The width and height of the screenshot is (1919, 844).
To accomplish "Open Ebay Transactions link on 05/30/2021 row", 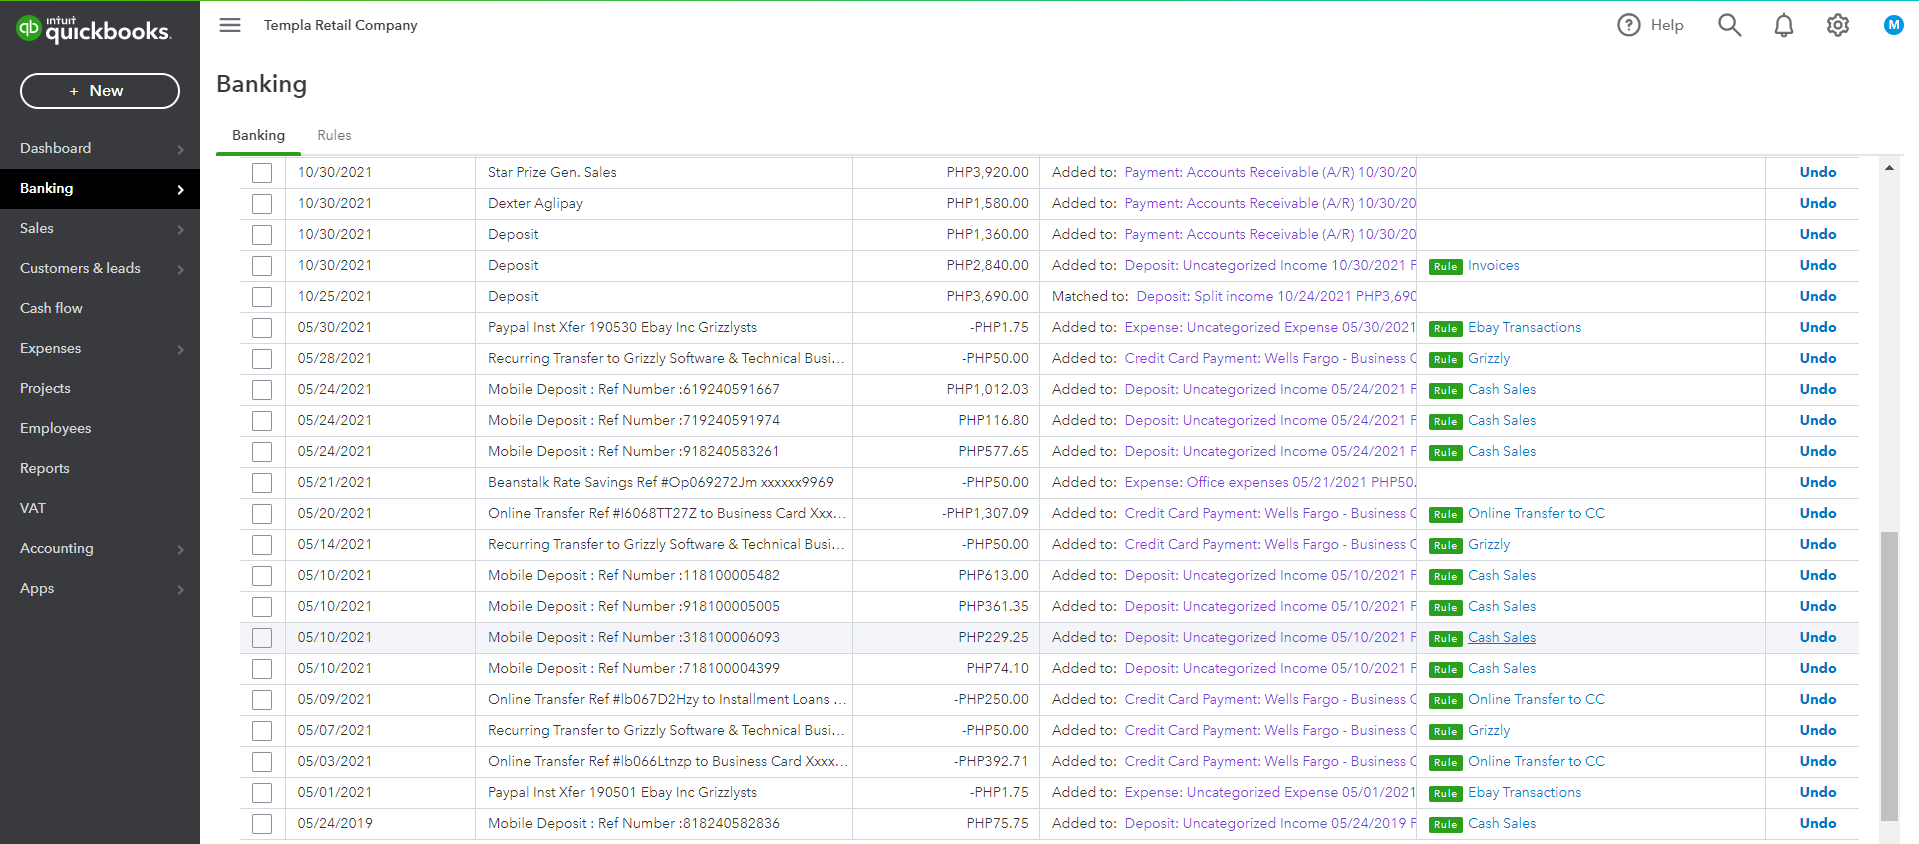I will point(1525,327).
